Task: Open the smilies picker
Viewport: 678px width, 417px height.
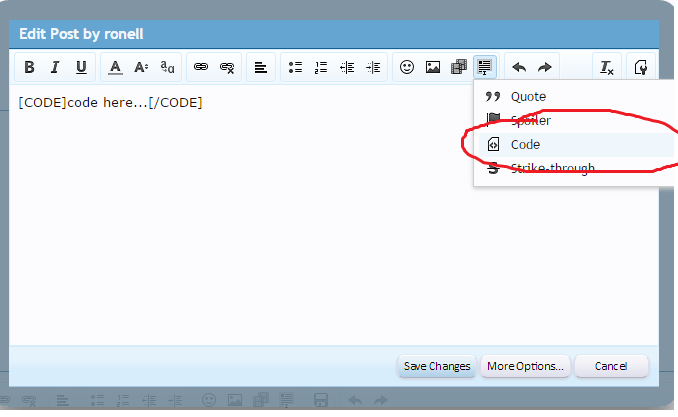Action: (407, 67)
